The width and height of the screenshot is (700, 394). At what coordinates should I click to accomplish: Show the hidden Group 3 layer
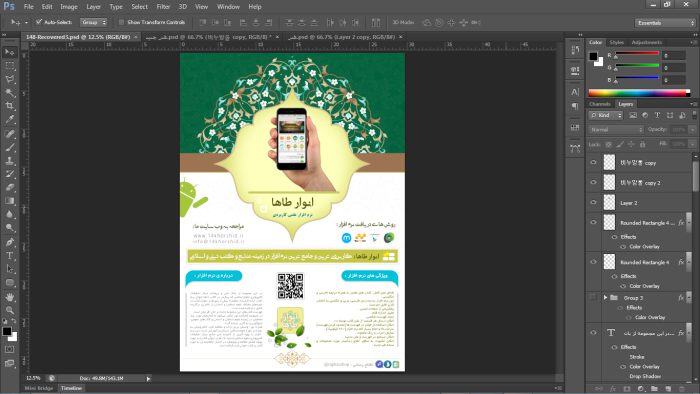tap(593, 297)
